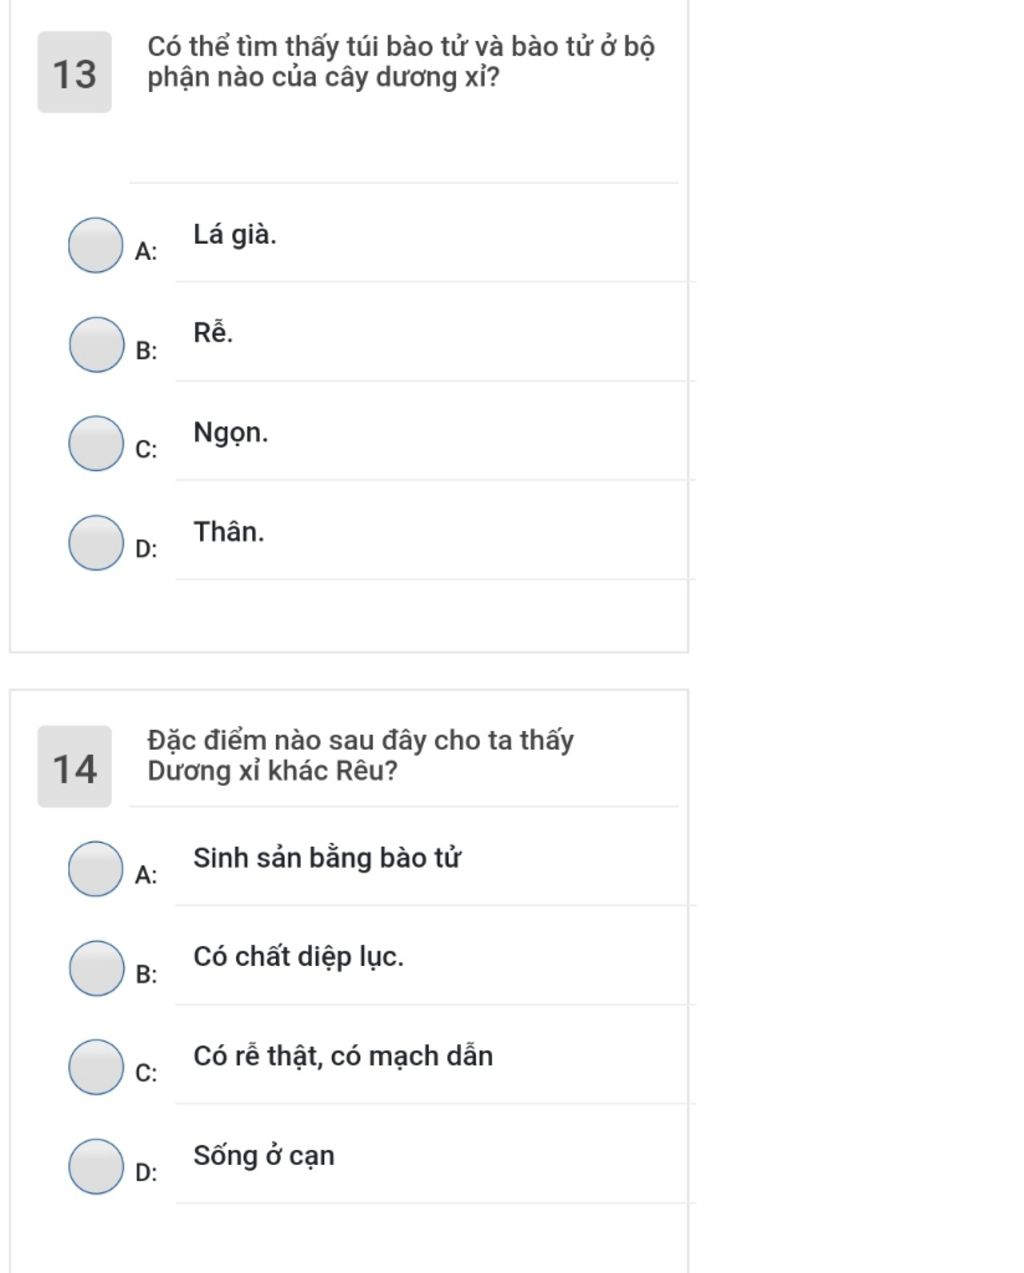This screenshot has width=1024, height=1273.
Task: Click question 13 text about cây dương xỉ
Action: pos(400,62)
